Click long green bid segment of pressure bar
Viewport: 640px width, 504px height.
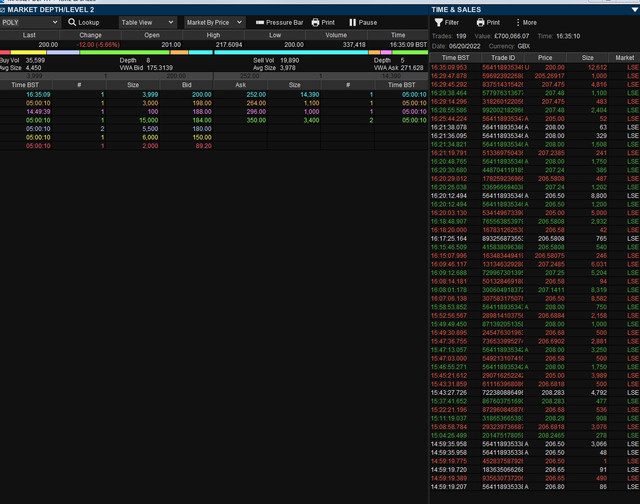pos(124,52)
